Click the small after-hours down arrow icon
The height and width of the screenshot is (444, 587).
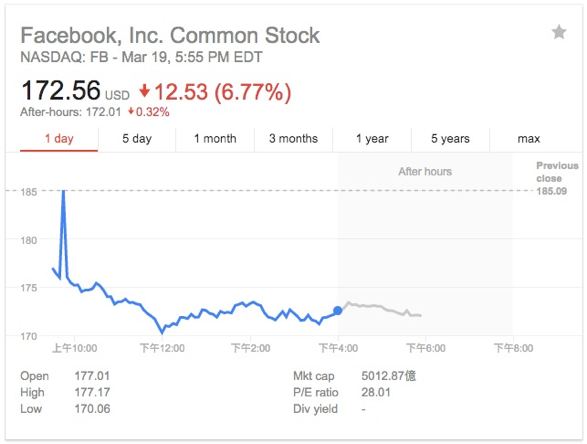coord(131,111)
